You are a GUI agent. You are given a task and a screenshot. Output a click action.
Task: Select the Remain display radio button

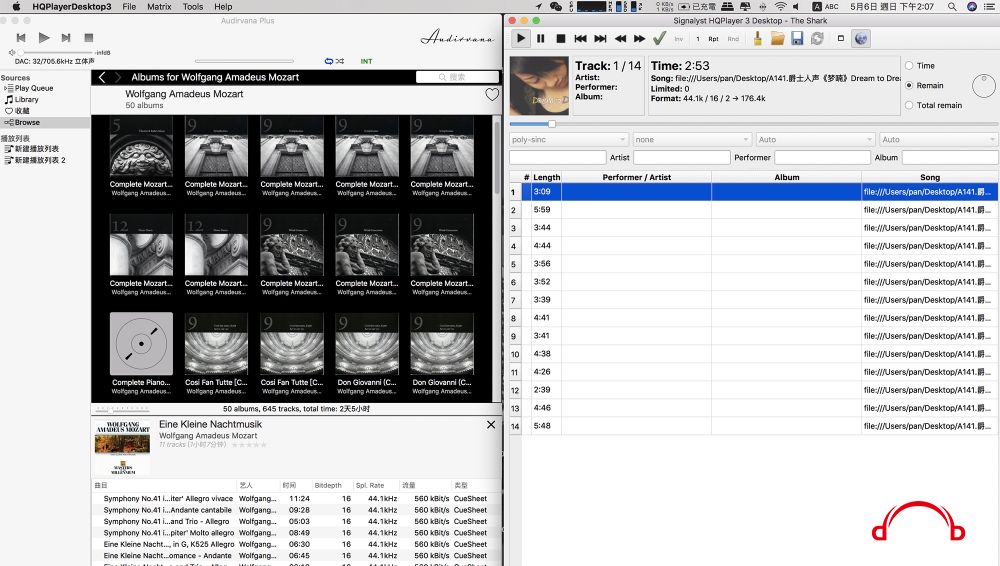tap(909, 86)
